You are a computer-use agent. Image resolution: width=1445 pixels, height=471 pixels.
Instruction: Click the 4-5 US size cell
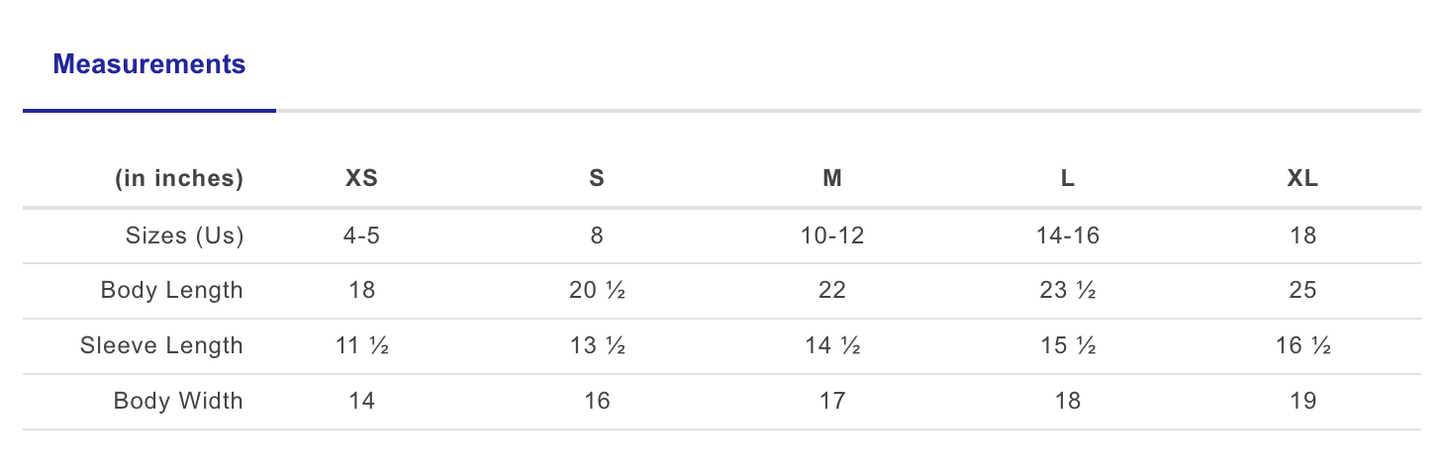[x=361, y=236]
